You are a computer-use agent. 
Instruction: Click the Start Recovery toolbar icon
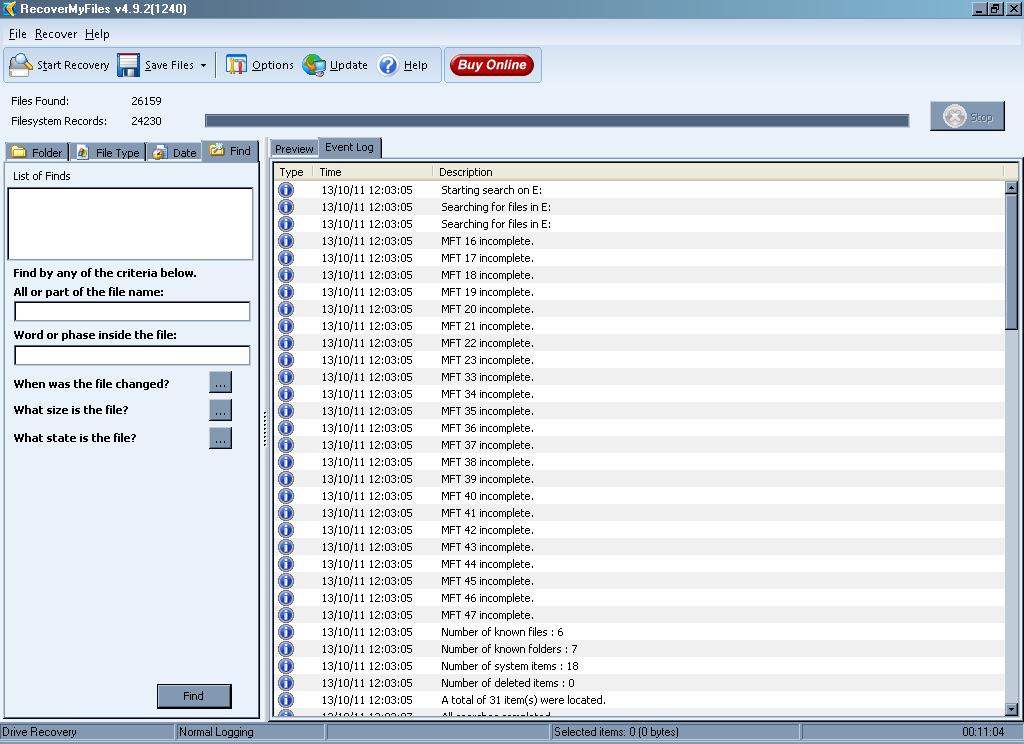pyautogui.click(x=21, y=65)
